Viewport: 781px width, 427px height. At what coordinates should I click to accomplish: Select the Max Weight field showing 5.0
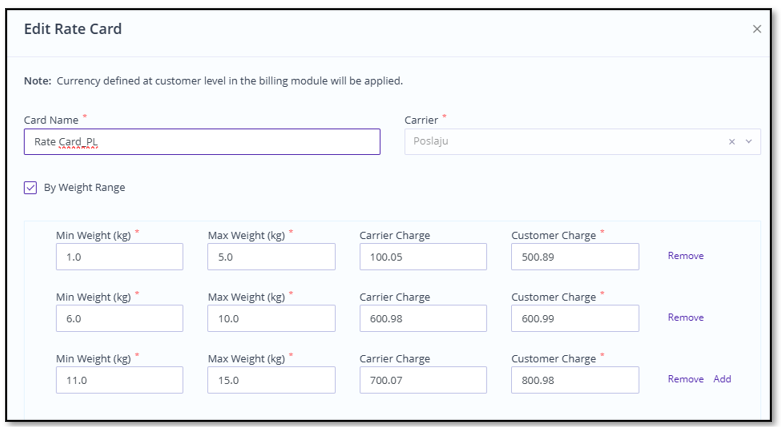point(271,257)
